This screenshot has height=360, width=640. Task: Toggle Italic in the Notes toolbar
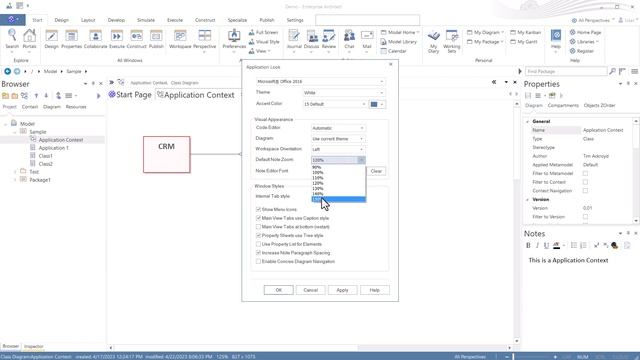coord(537,245)
